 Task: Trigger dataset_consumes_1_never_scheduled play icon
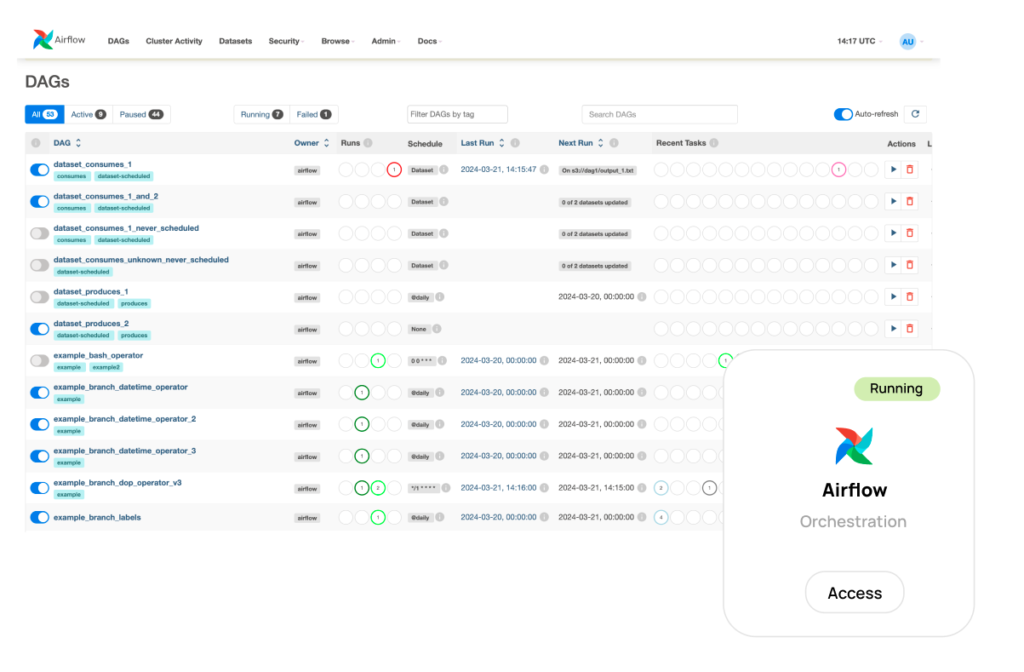click(x=893, y=233)
